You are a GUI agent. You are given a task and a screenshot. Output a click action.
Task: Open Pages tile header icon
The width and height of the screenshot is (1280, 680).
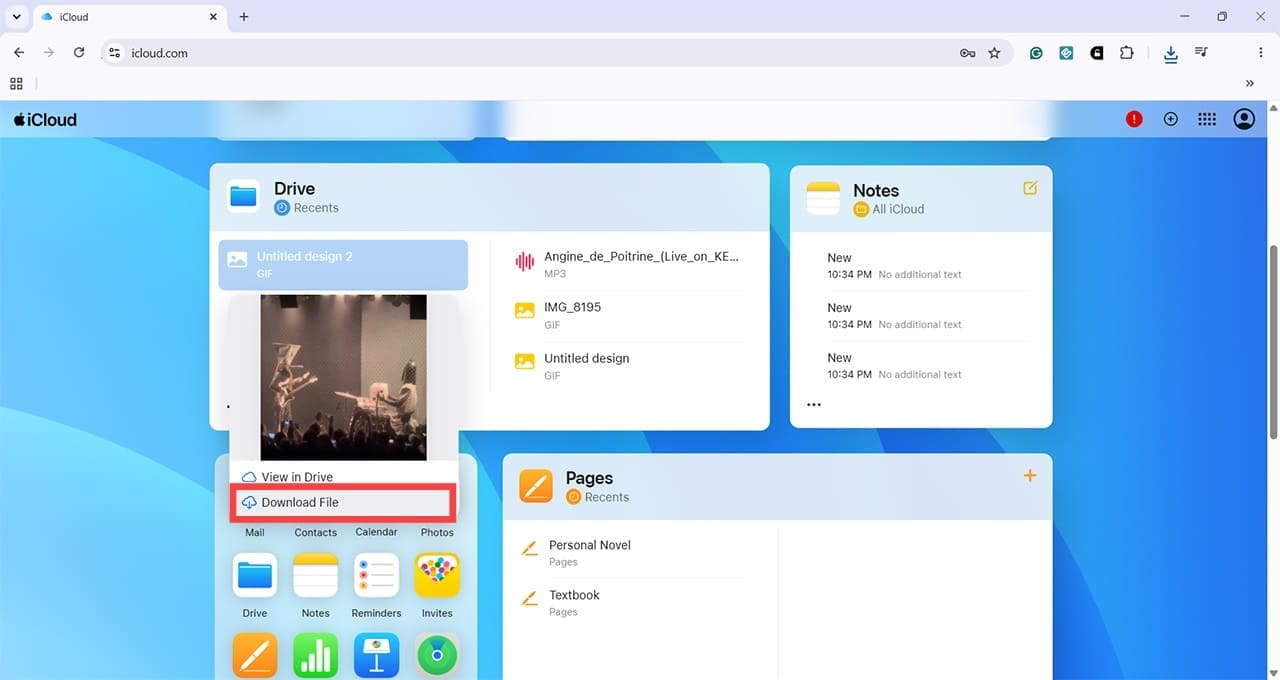536,486
